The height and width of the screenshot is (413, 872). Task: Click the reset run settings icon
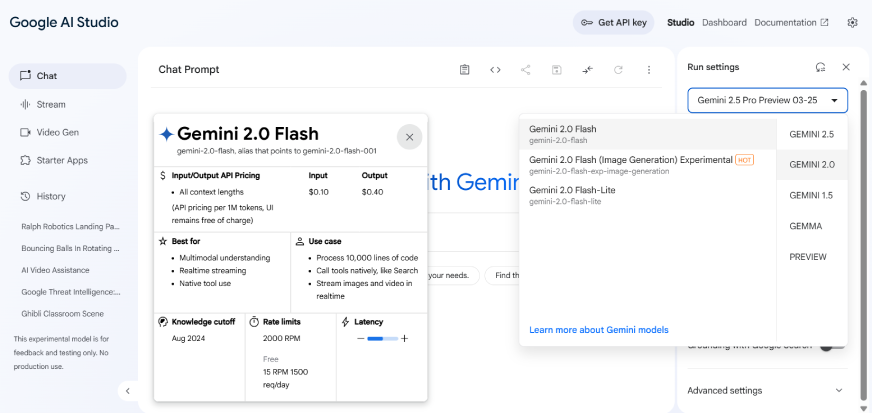[820, 67]
